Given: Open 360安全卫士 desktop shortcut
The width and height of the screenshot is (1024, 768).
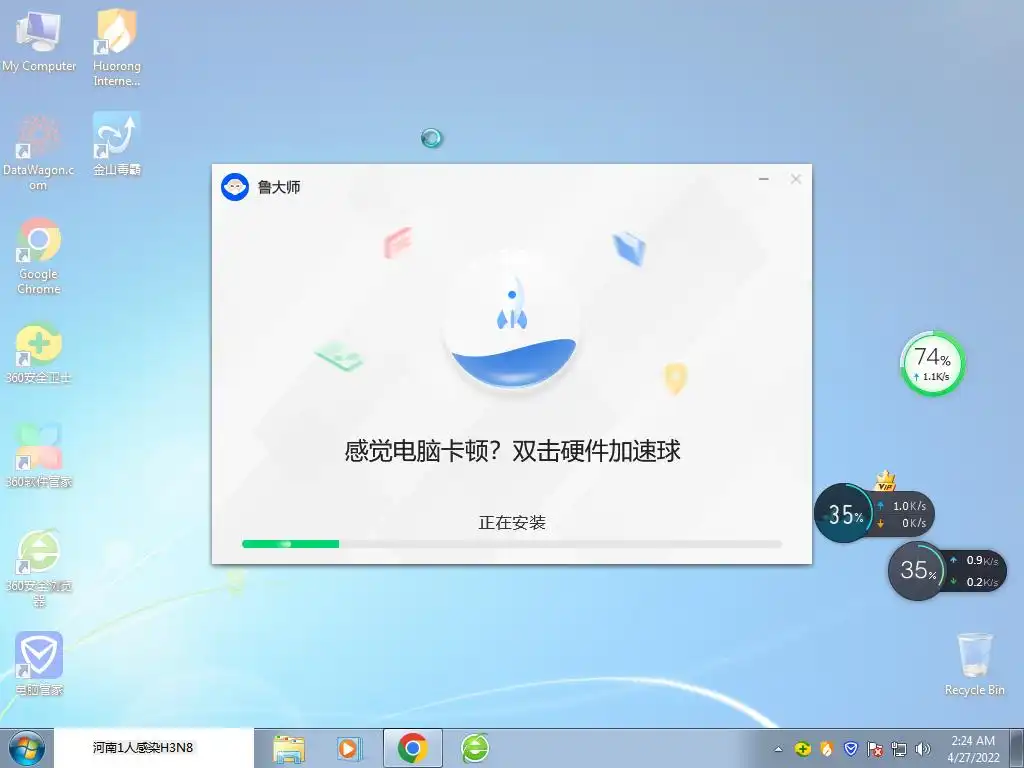Looking at the screenshot, I should (x=39, y=352).
